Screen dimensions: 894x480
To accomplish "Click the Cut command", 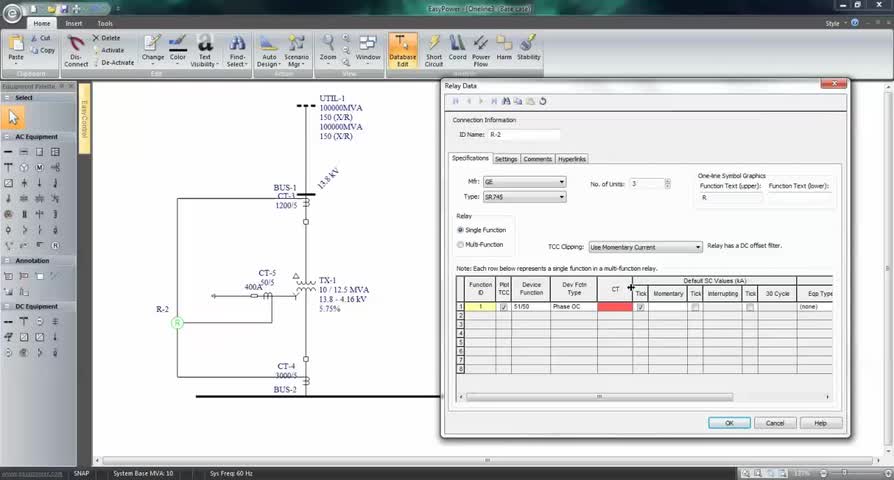I will pos(41,38).
